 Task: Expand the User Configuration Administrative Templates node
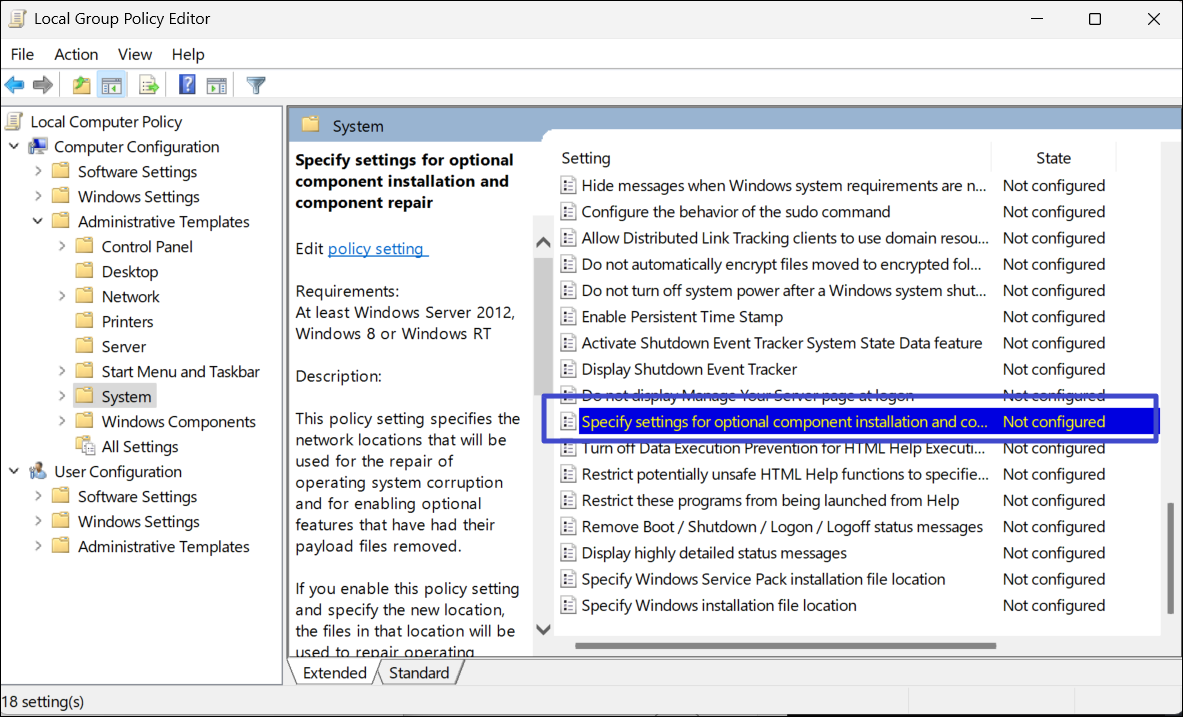point(38,547)
